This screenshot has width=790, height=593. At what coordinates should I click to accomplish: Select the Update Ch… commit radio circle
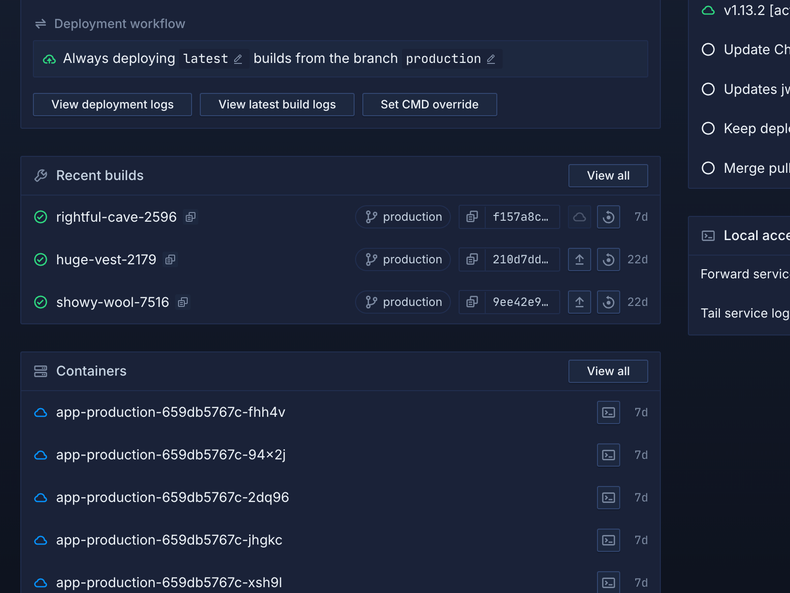click(708, 50)
